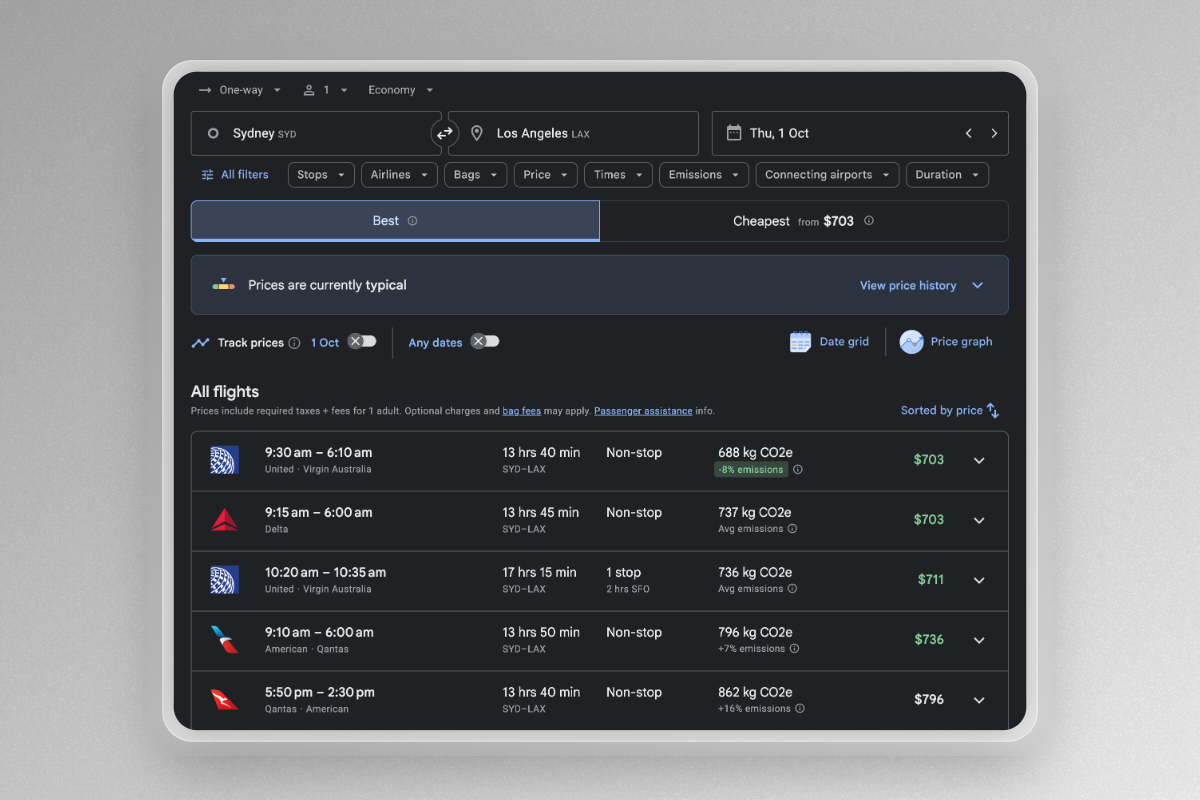This screenshot has height=800, width=1200.
Task: Click emissions info icon for 736 kg flight
Action: tap(793, 589)
